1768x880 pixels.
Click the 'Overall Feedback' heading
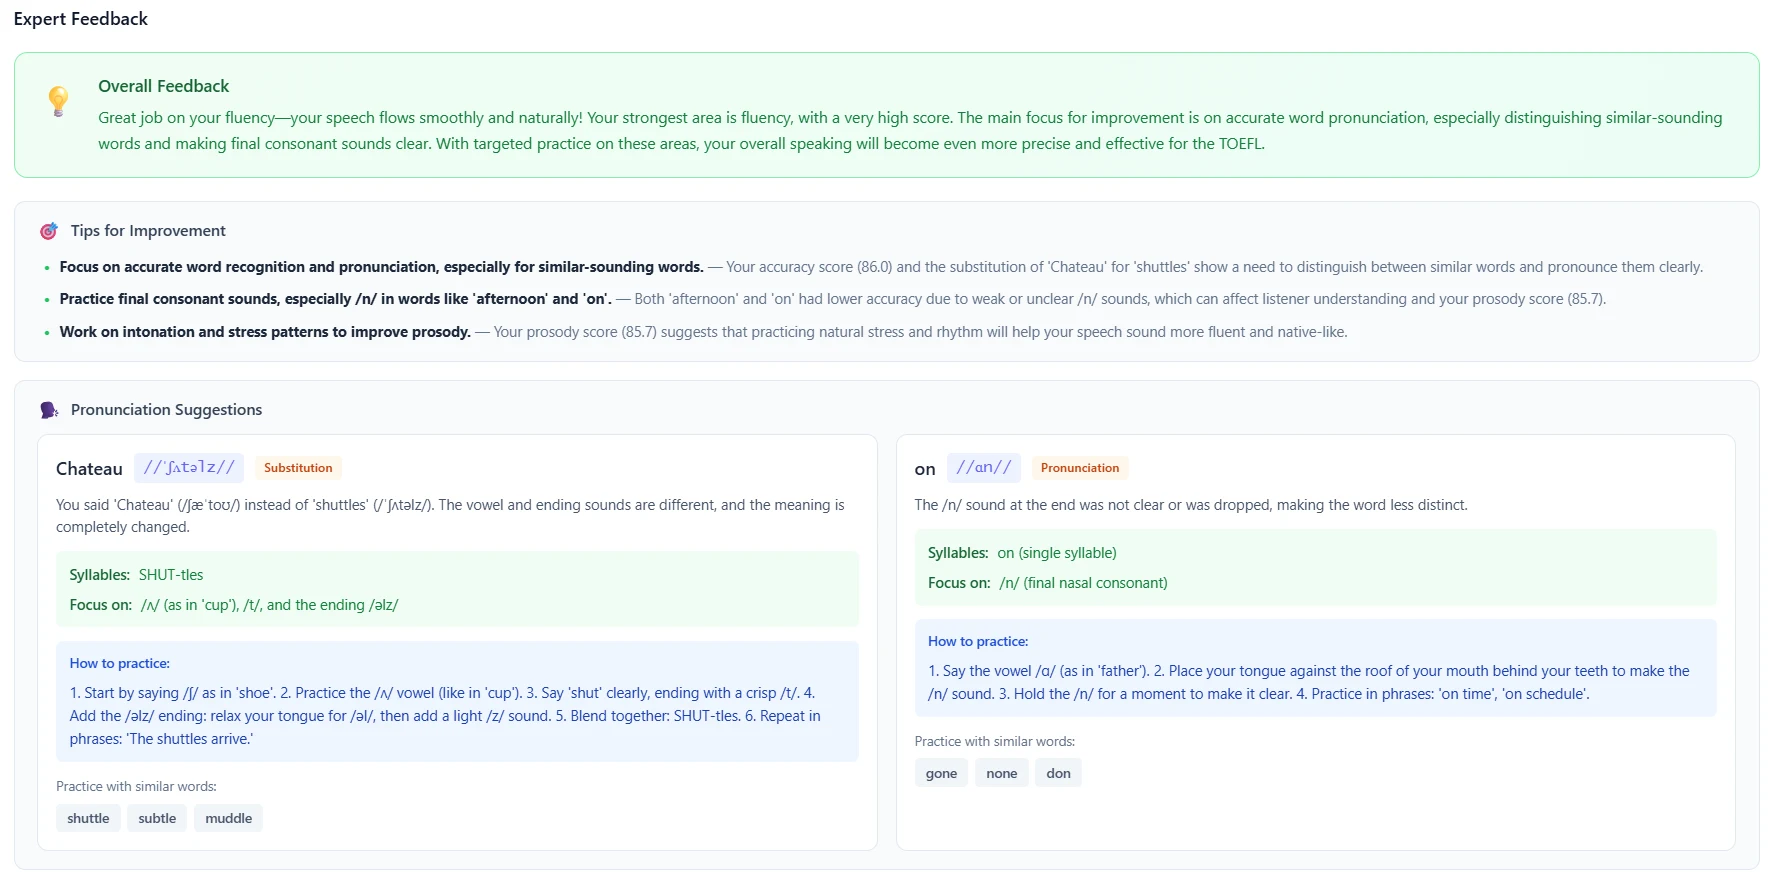pyautogui.click(x=164, y=86)
